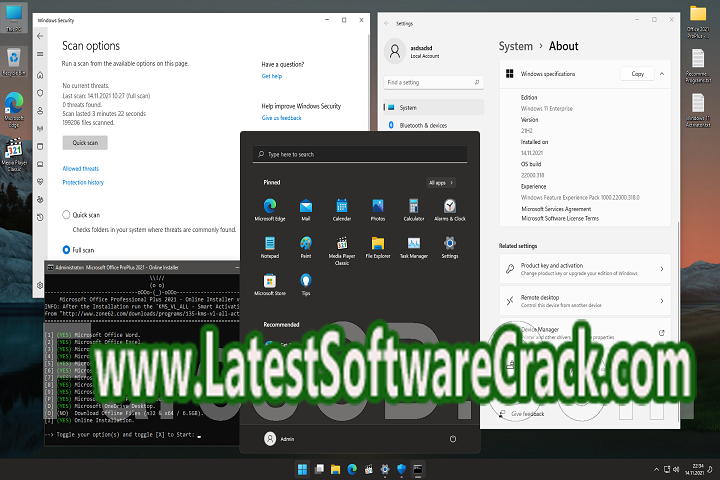Open Microsoft Edge from pinned apps

(270, 206)
